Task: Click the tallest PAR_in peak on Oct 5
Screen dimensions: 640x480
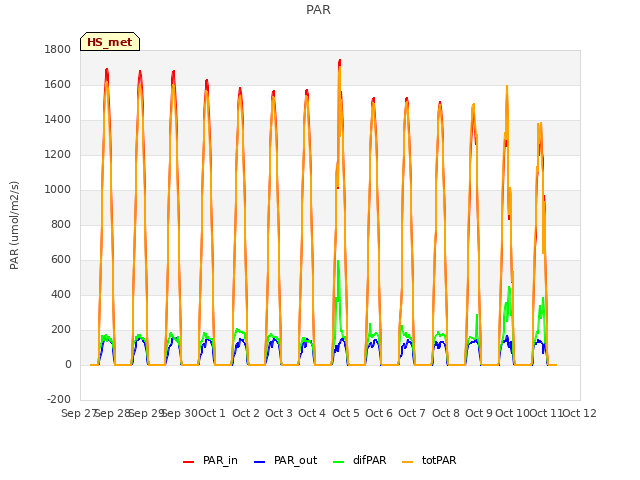Action: [340, 61]
